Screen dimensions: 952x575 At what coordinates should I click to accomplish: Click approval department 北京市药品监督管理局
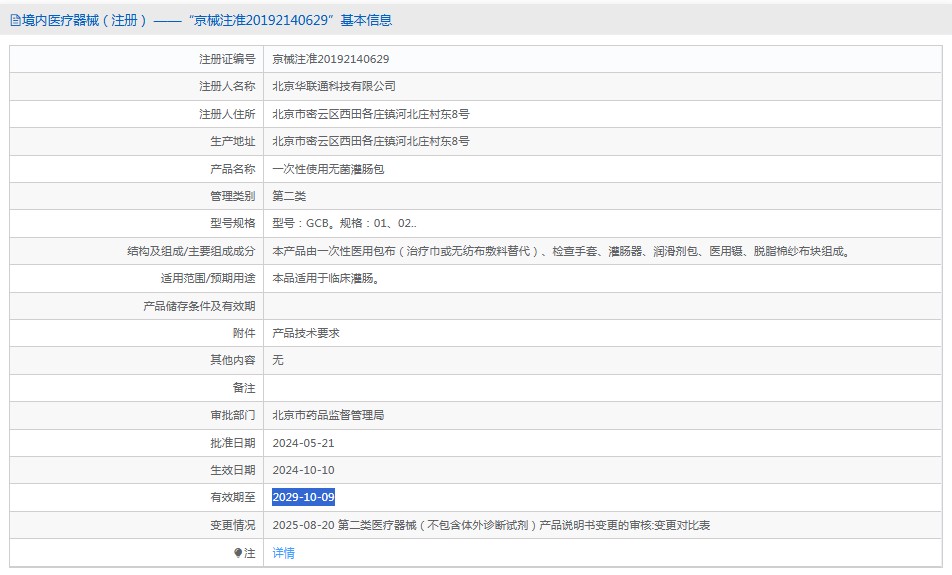point(327,415)
